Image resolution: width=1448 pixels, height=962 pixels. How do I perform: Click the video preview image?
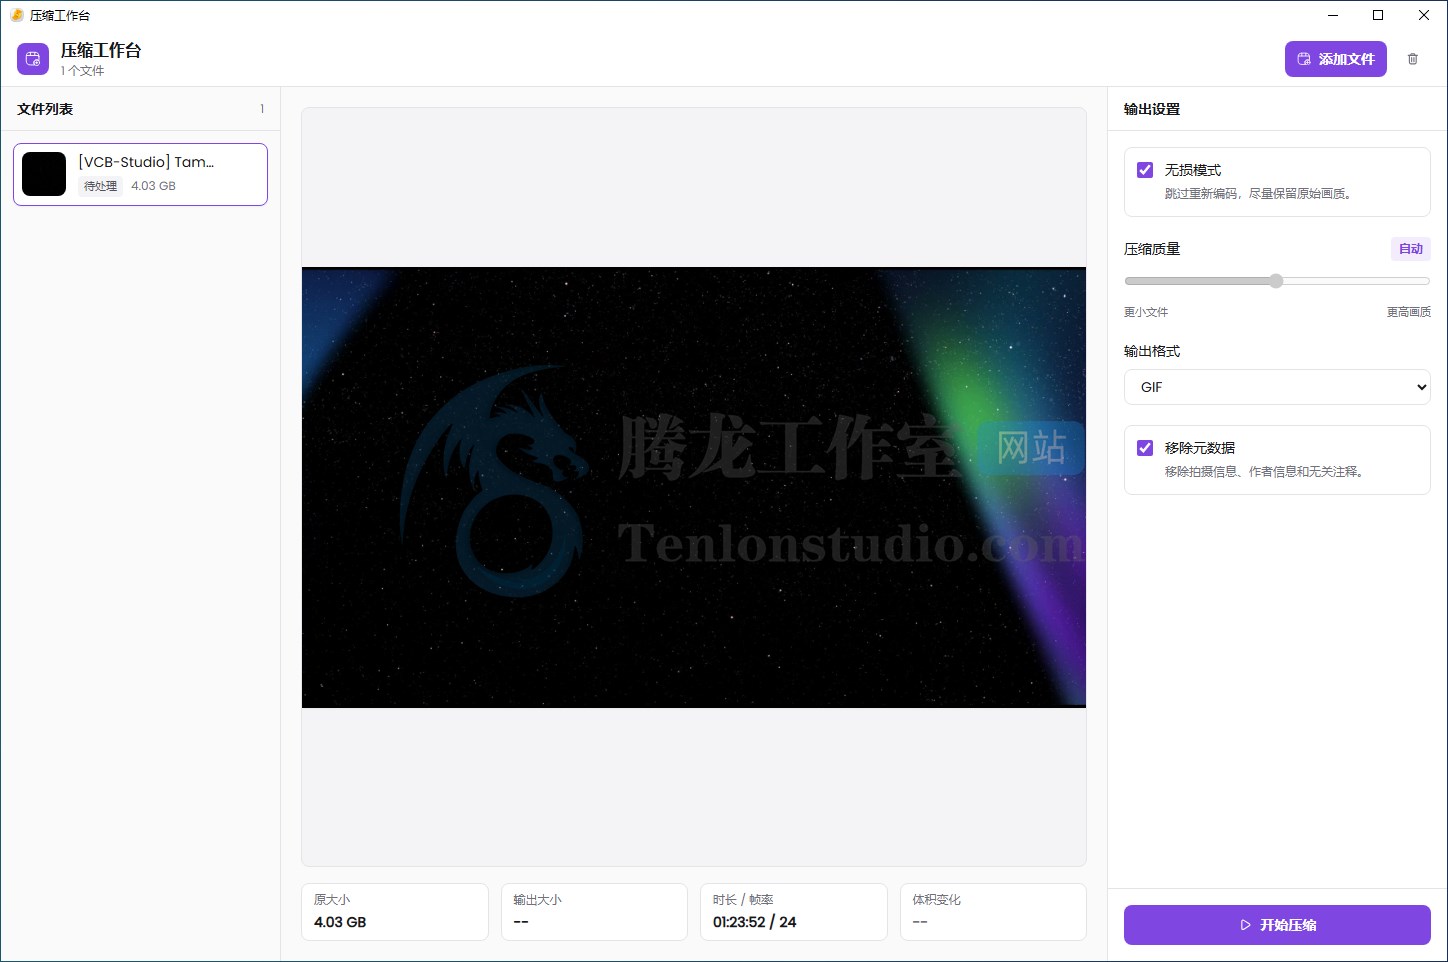(694, 487)
